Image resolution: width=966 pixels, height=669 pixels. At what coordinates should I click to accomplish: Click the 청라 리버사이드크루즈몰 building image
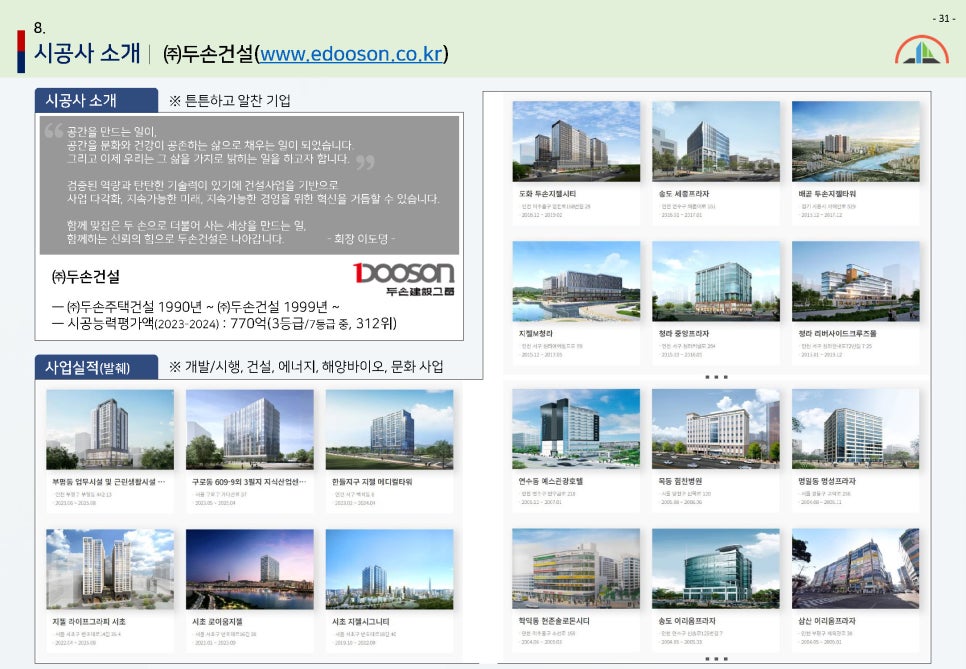click(x=856, y=281)
